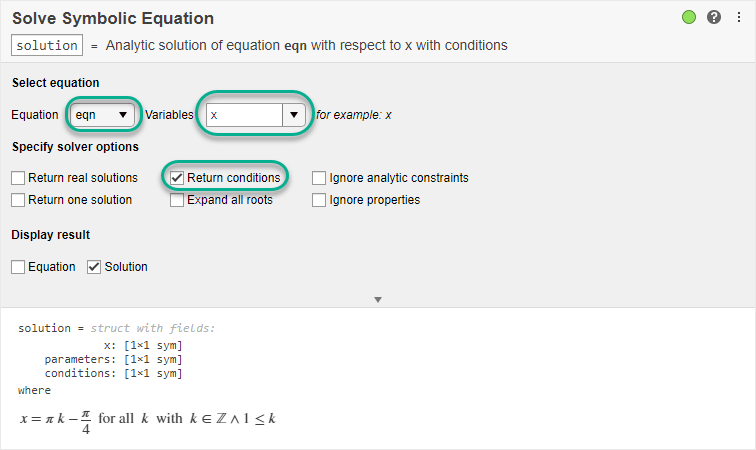Click the rendered x = πk − π/4 formula

pyautogui.click(x=147, y=418)
